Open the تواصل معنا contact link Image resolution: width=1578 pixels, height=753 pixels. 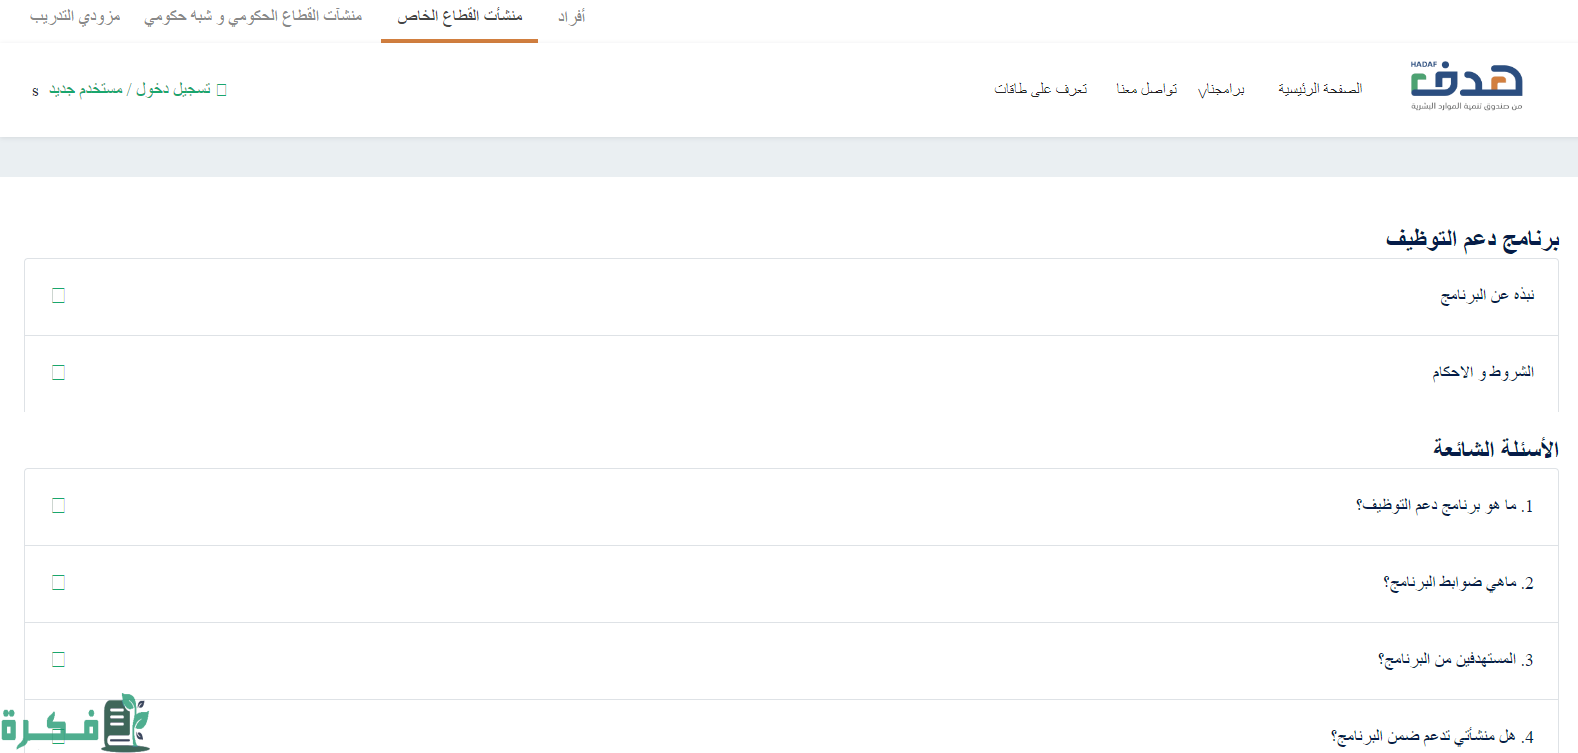(1146, 89)
